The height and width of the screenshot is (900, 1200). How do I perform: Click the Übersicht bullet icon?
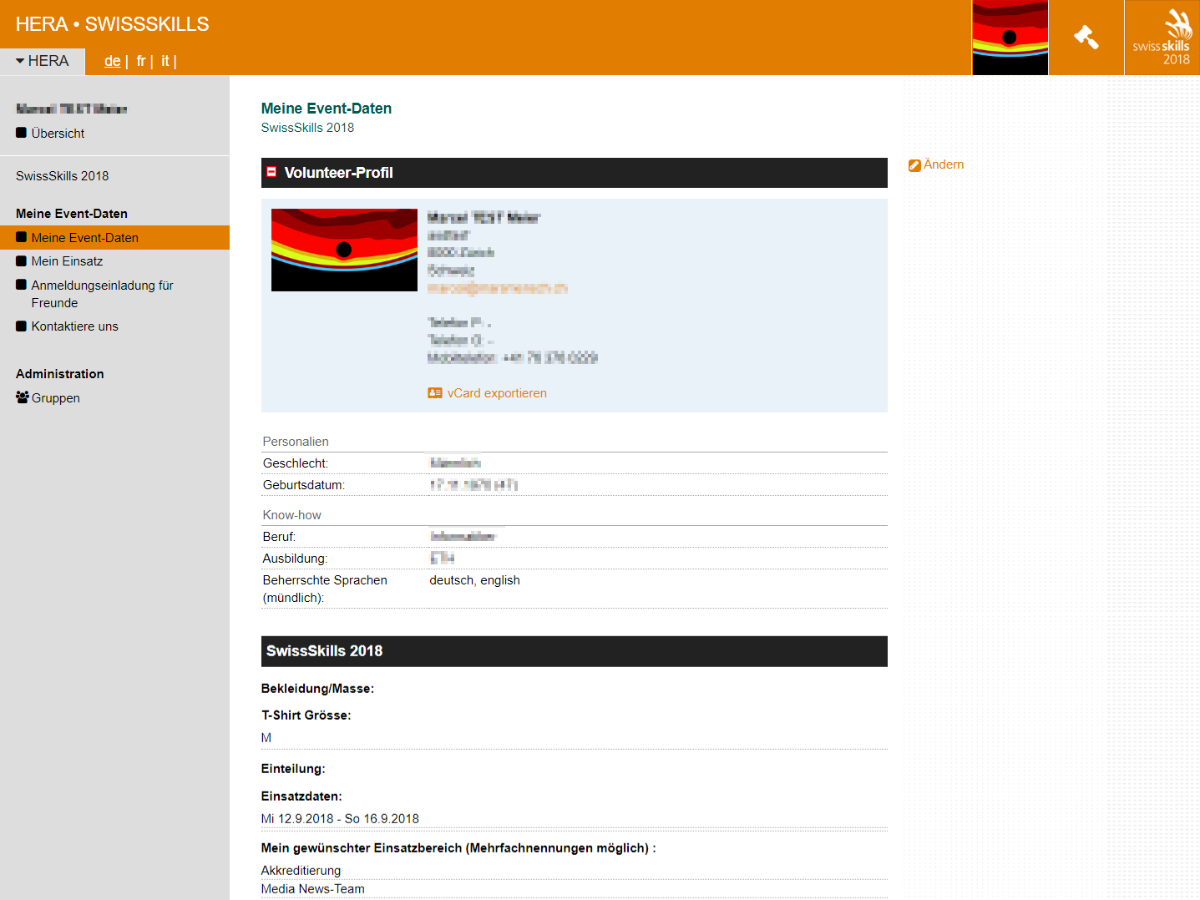click(x=22, y=133)
